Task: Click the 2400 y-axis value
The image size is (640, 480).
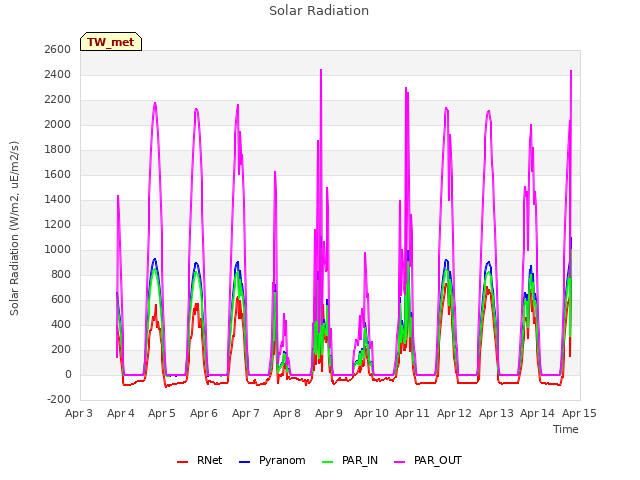Action: point(58,75)
